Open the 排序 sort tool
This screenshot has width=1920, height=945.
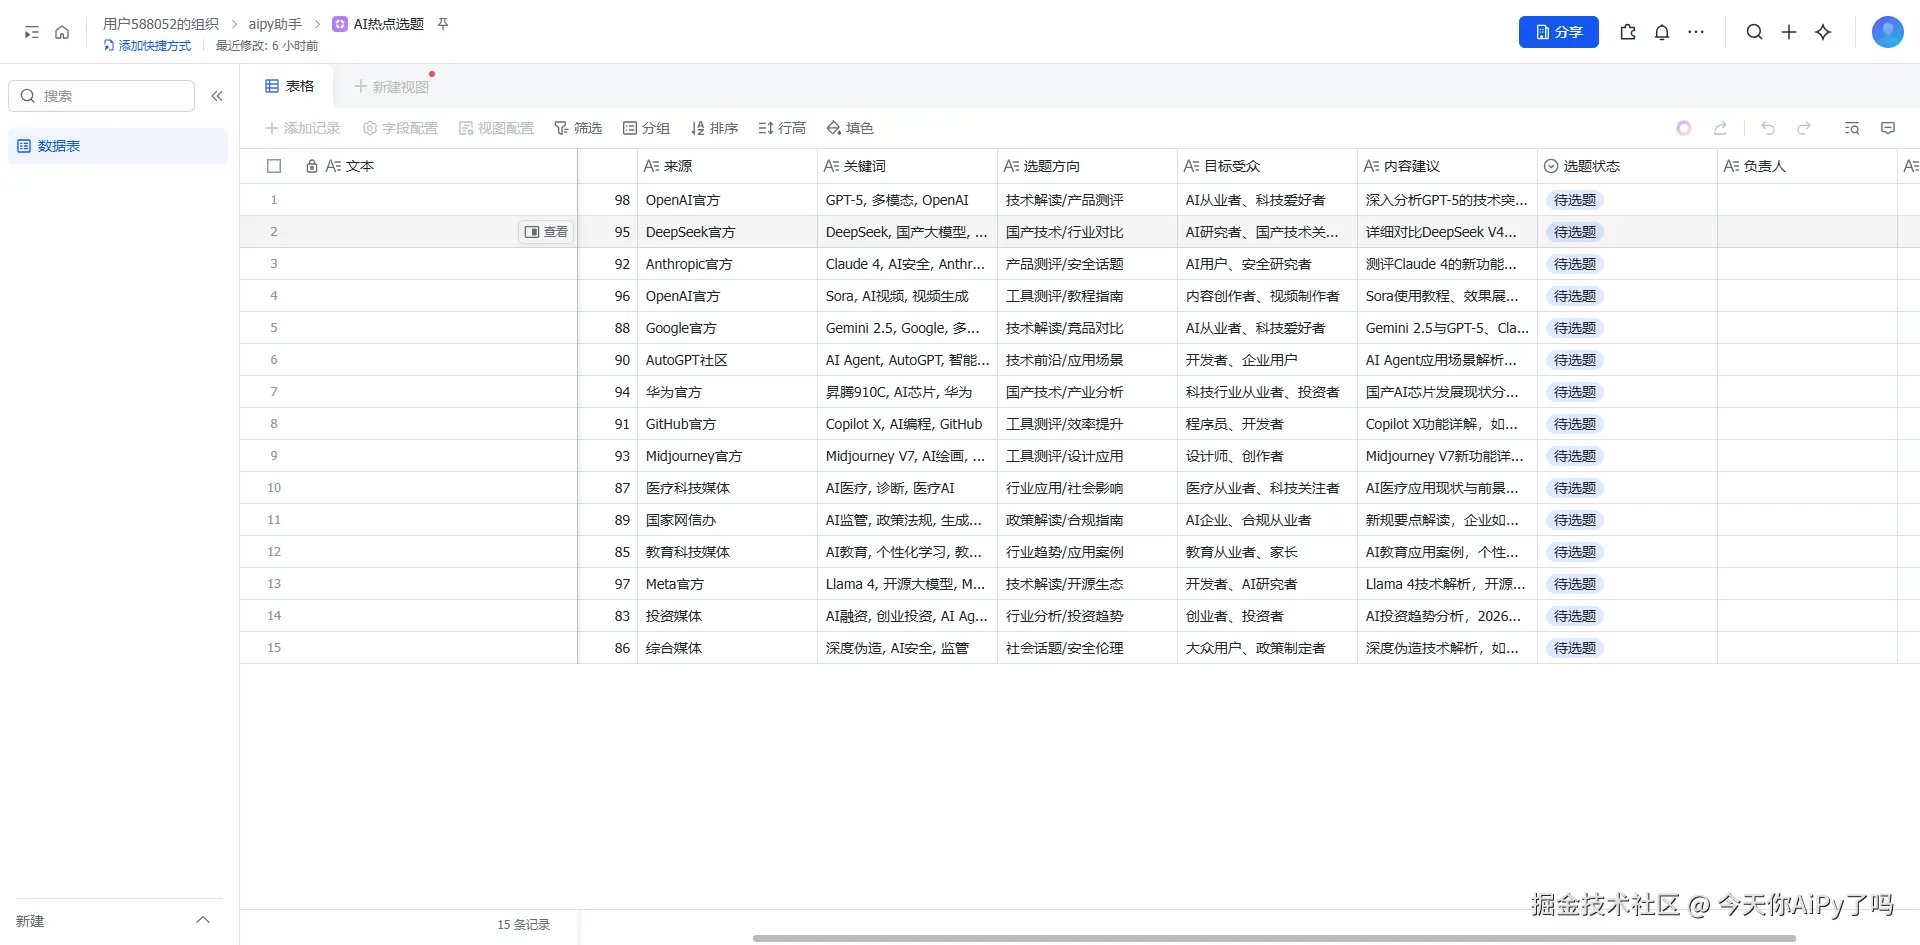714,128
